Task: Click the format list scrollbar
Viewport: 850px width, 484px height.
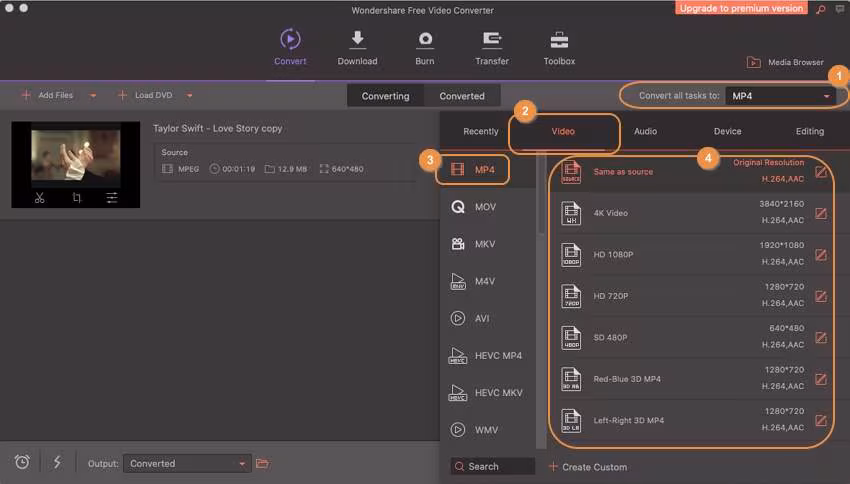Action: click(x=541, y=195)
